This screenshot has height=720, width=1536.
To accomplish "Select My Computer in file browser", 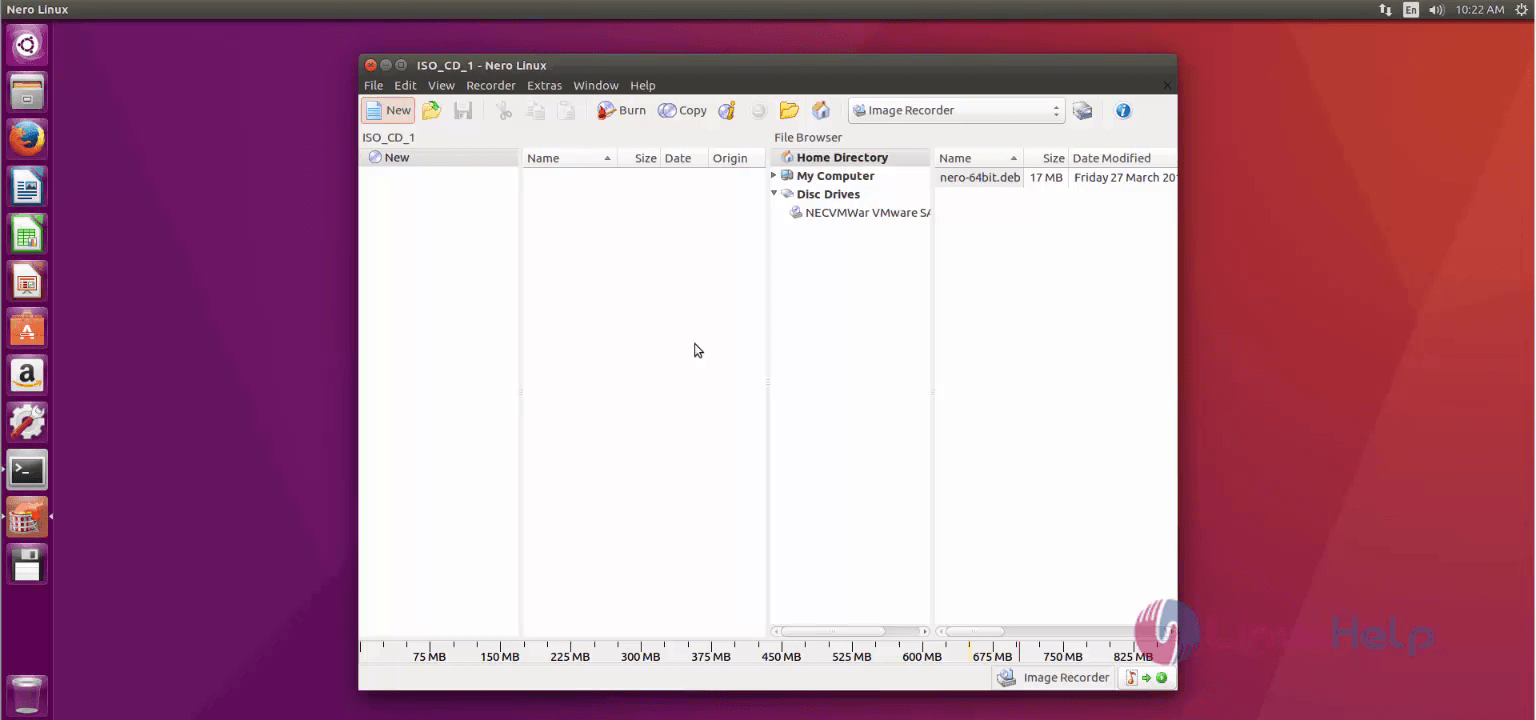I will [835, 176].
